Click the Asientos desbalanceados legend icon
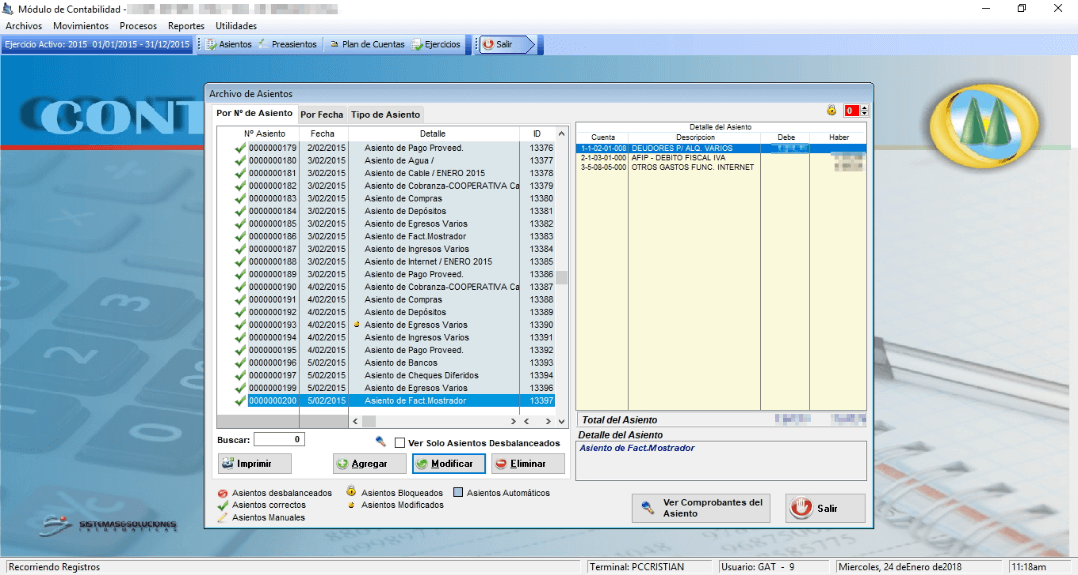The image size is (1078, 575). click(x=223, y=493)
